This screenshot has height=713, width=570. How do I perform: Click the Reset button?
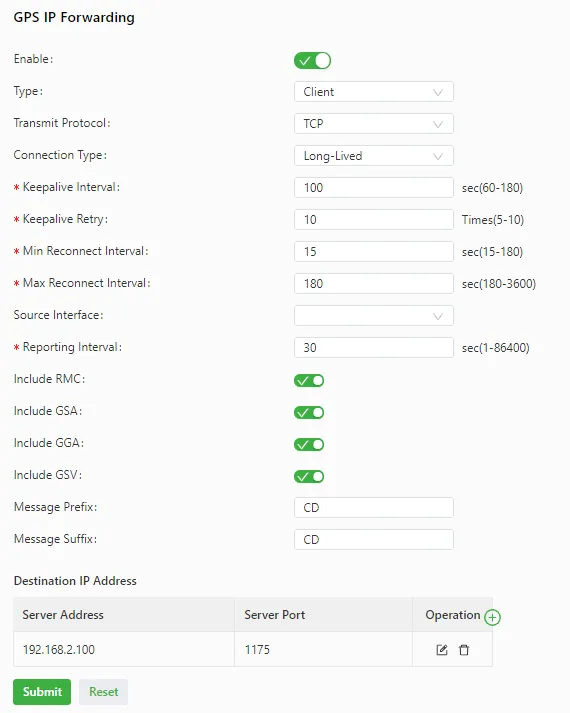point(104,692)
